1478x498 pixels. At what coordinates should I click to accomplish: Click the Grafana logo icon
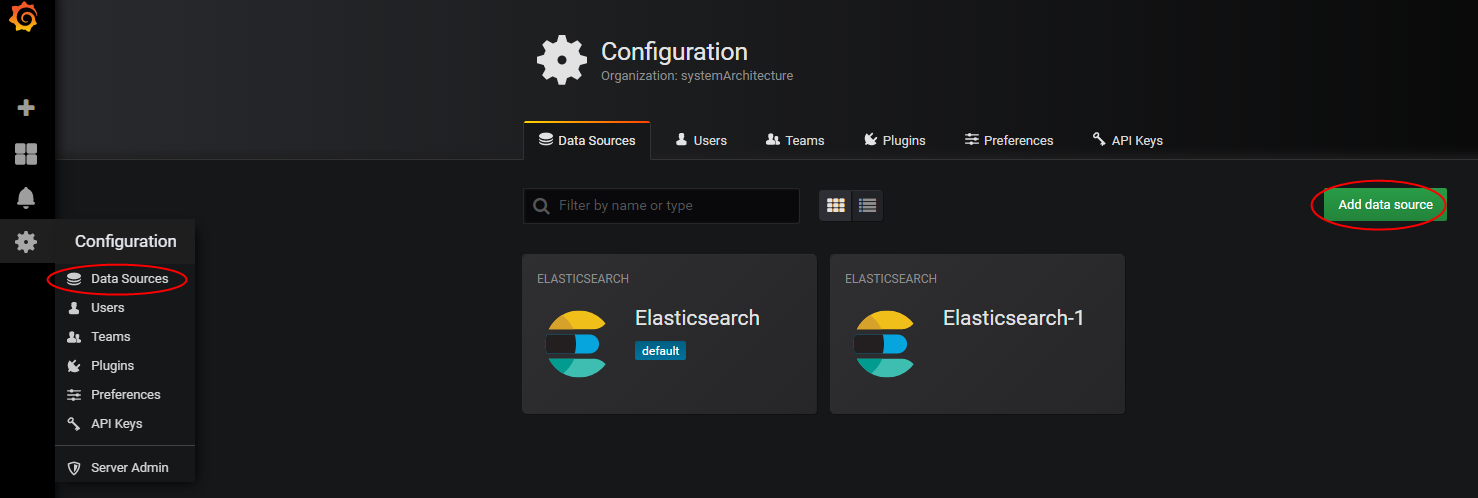tap(23, 18)
